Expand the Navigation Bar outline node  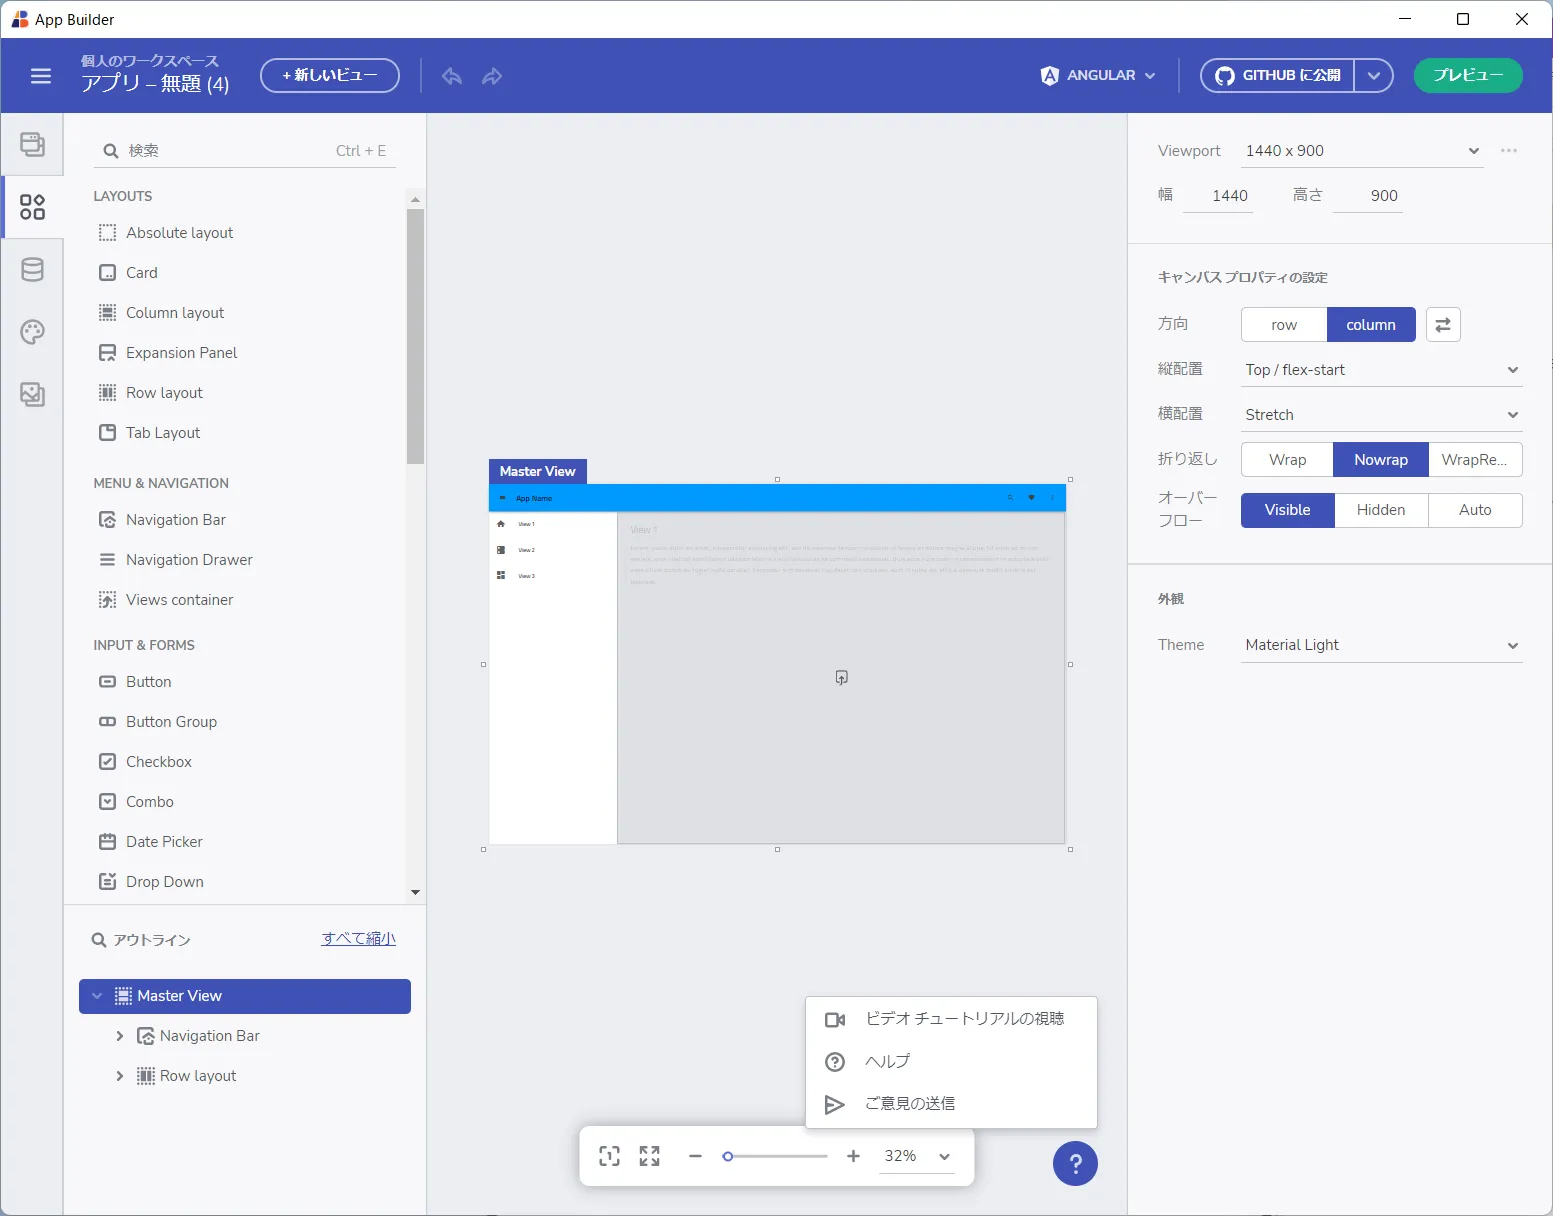click(120, 1036)
